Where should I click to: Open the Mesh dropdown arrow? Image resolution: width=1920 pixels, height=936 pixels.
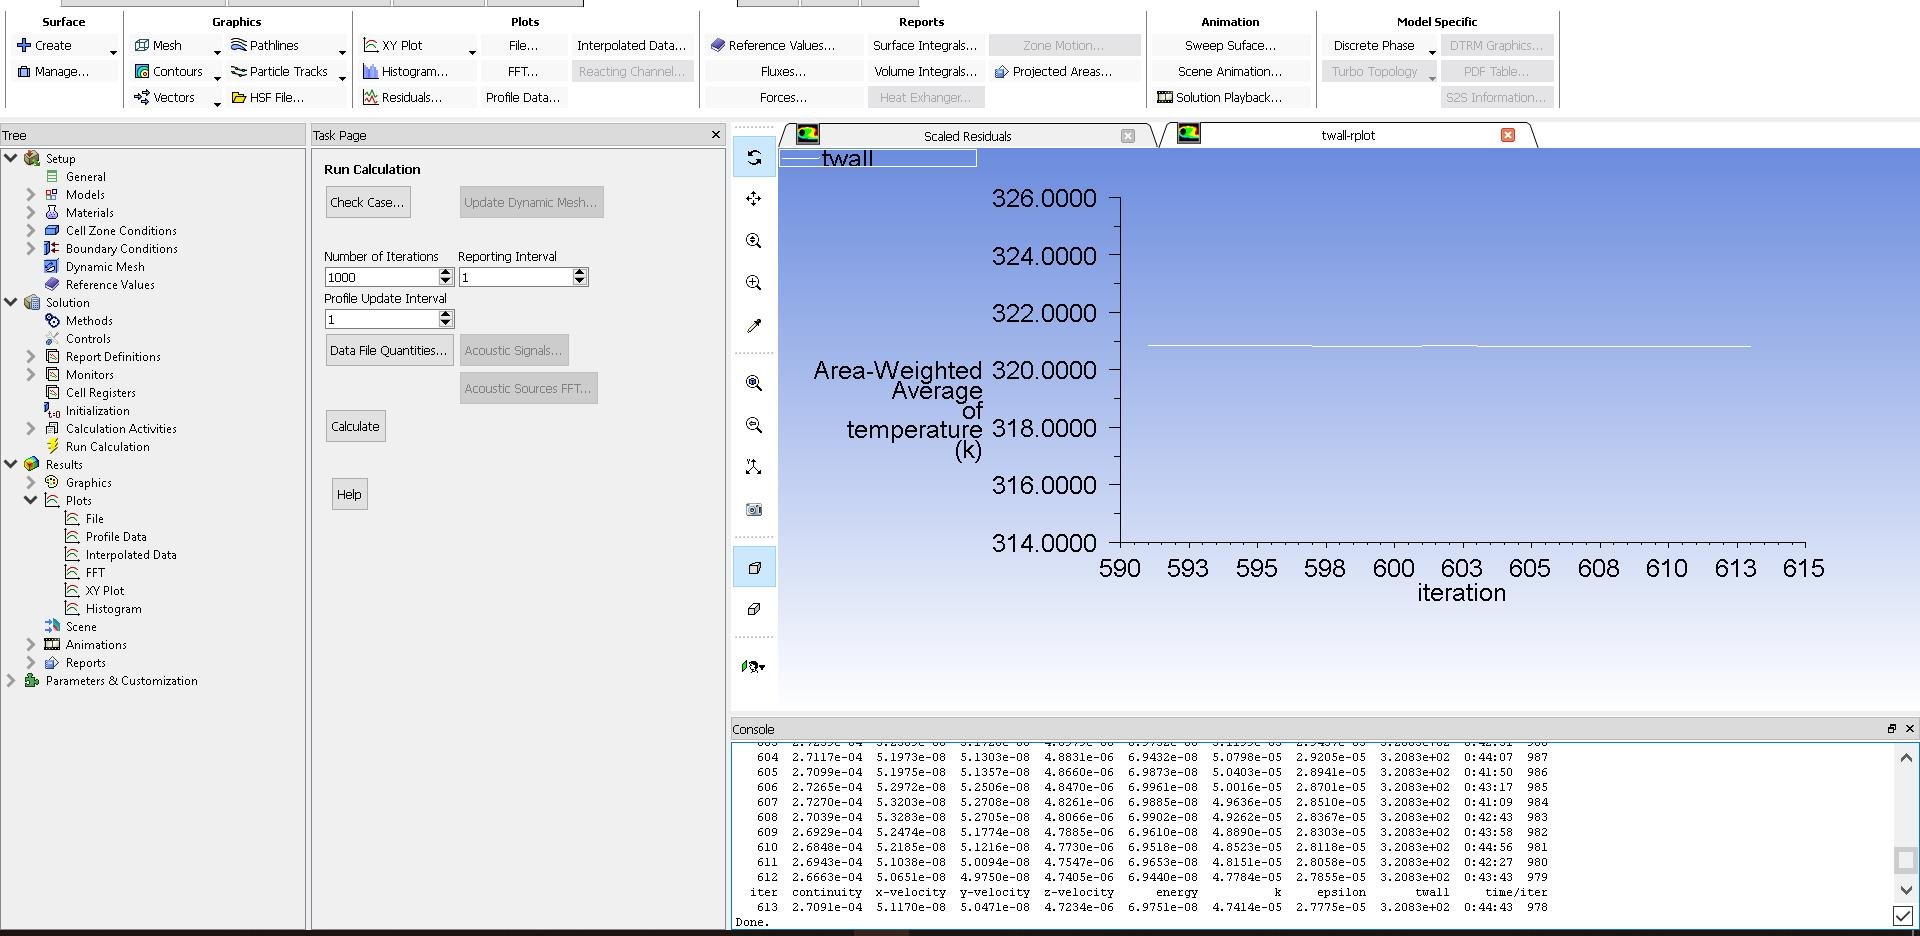(217, 52)
